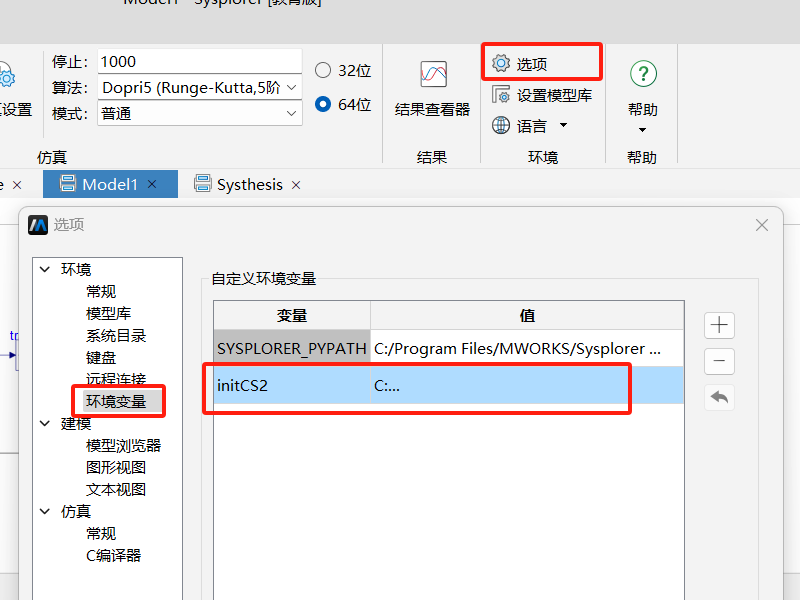Viewport: 800px width, 600px height.
Task: Click the 建模 tree label
Action: pyautogui.click(x=76, y=423)
